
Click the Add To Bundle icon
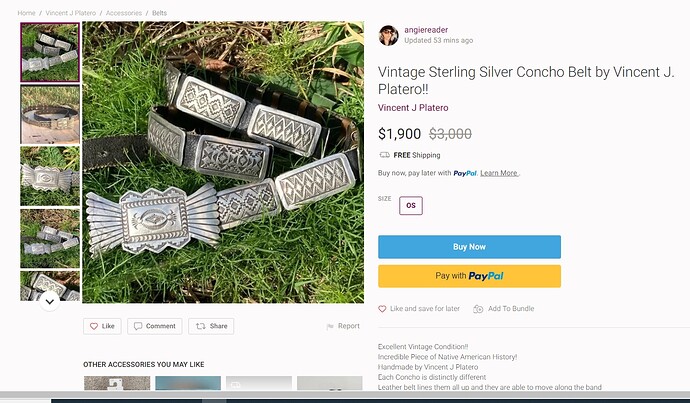[478, 309]
